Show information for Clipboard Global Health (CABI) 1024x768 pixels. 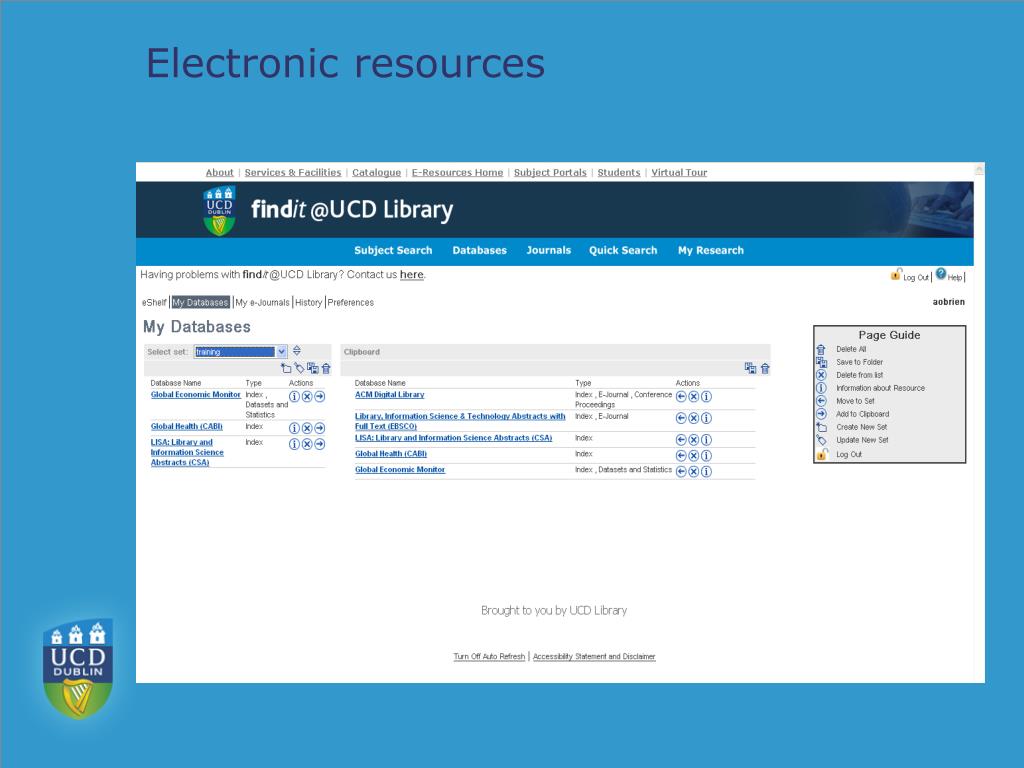pos(706,456)
